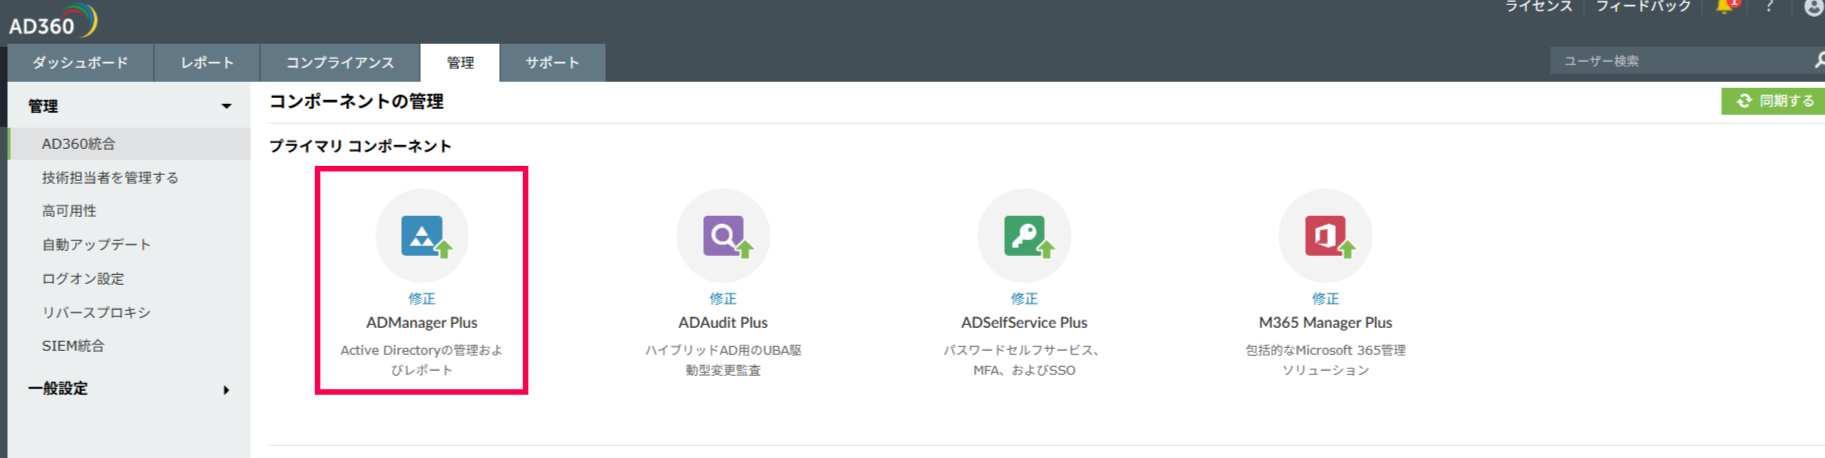
Task: Switch to the サポート tab
Action: click(552, 62)
